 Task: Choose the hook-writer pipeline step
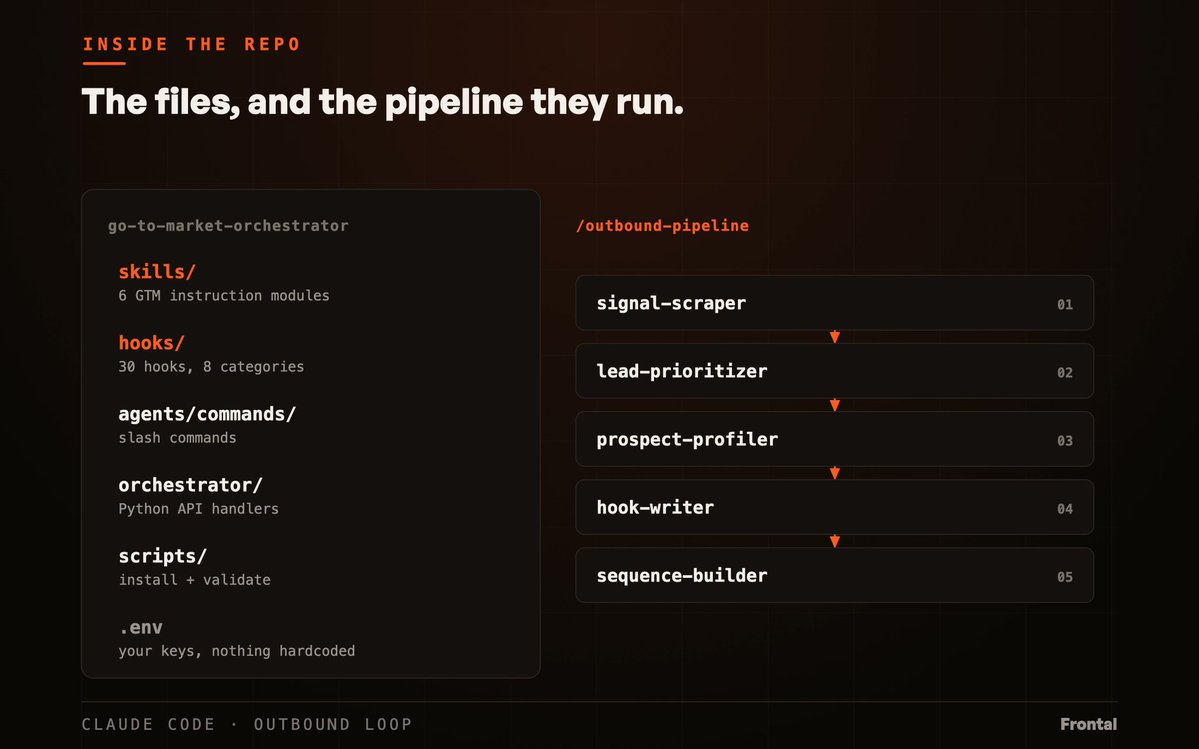tap(834, 507)
